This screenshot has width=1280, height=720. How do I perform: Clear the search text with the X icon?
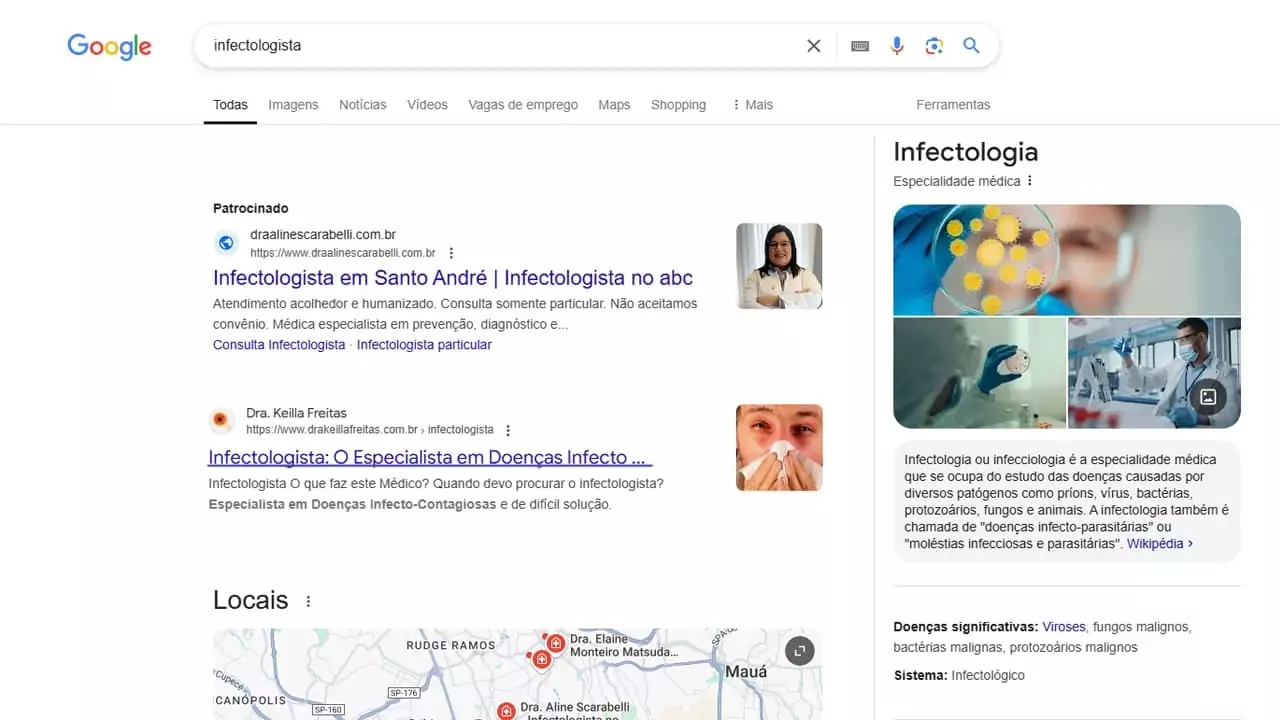(x=814, y=46)
